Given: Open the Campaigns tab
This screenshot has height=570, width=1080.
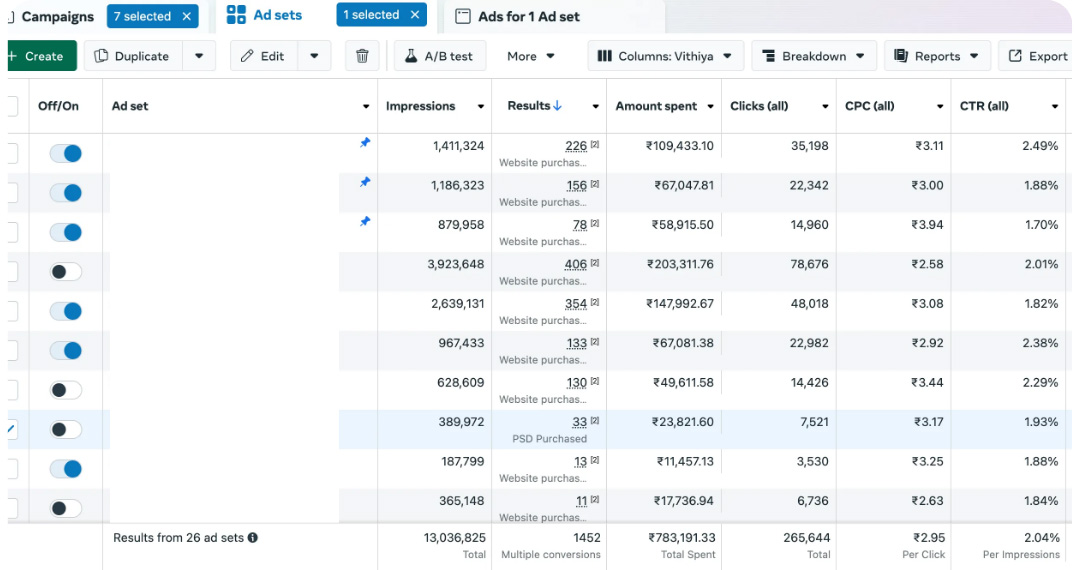Looking at the screenshot, I should click(56, 17).
